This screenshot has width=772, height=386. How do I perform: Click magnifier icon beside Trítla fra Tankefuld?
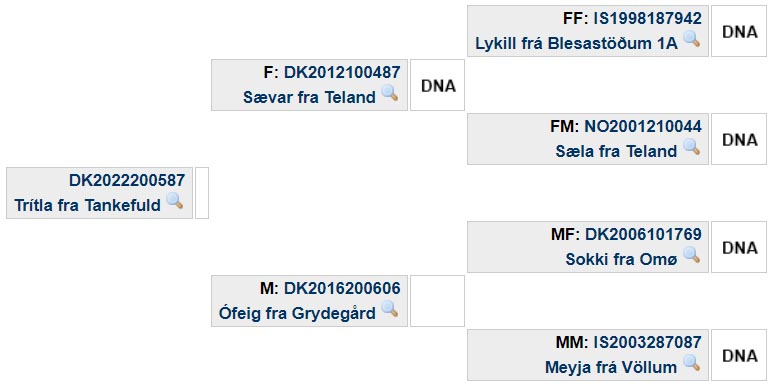tap(175, 200)
